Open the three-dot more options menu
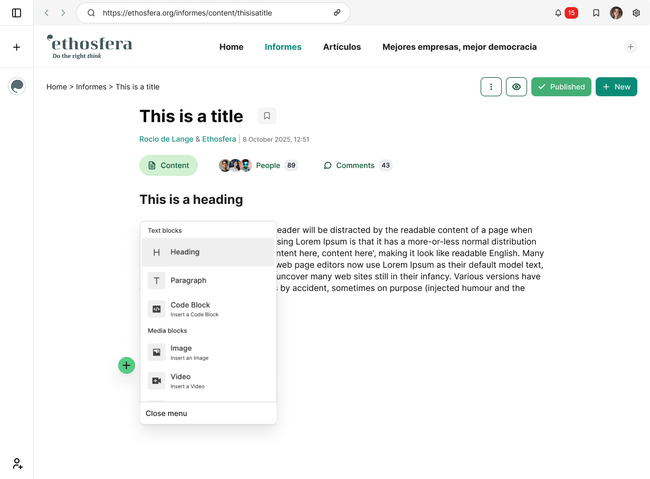The height and width of the screenshot is (479, 650). 491,87
